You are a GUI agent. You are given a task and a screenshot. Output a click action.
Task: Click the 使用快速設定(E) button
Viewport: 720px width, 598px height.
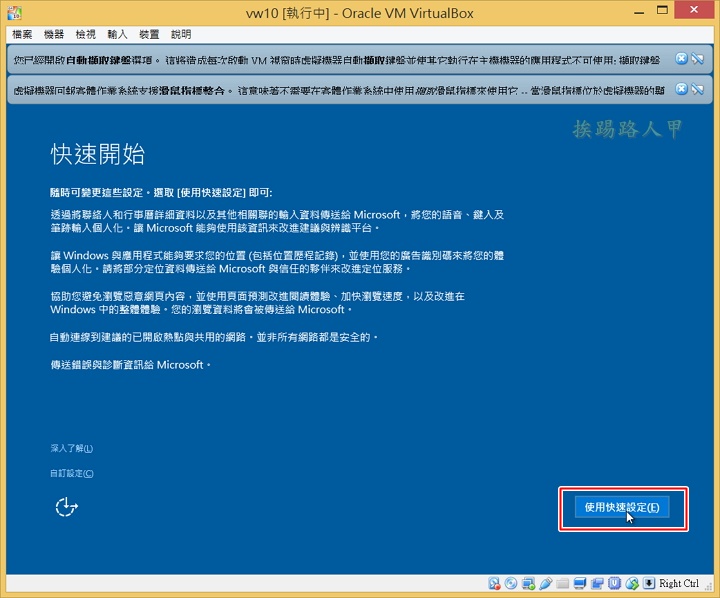(x=622, y=507)
